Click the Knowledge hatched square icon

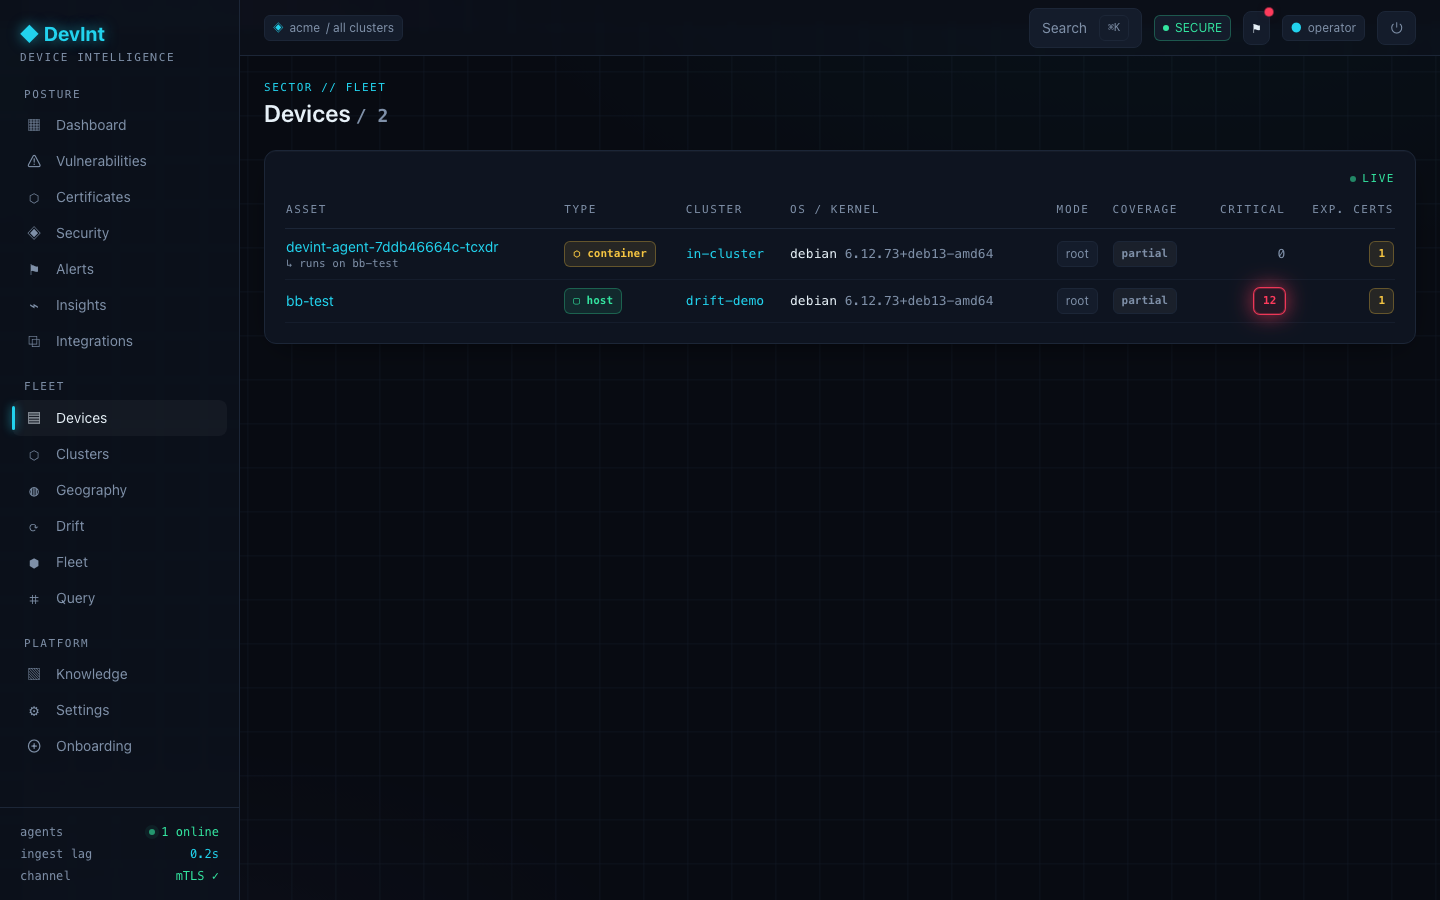click(34, 674)
